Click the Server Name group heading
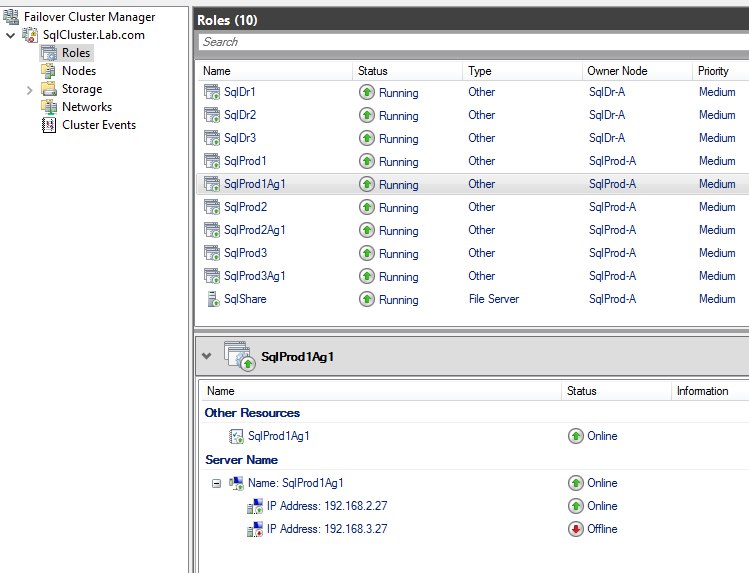The width and height of the screenshot is (749, 573). (x=241, y=460)
